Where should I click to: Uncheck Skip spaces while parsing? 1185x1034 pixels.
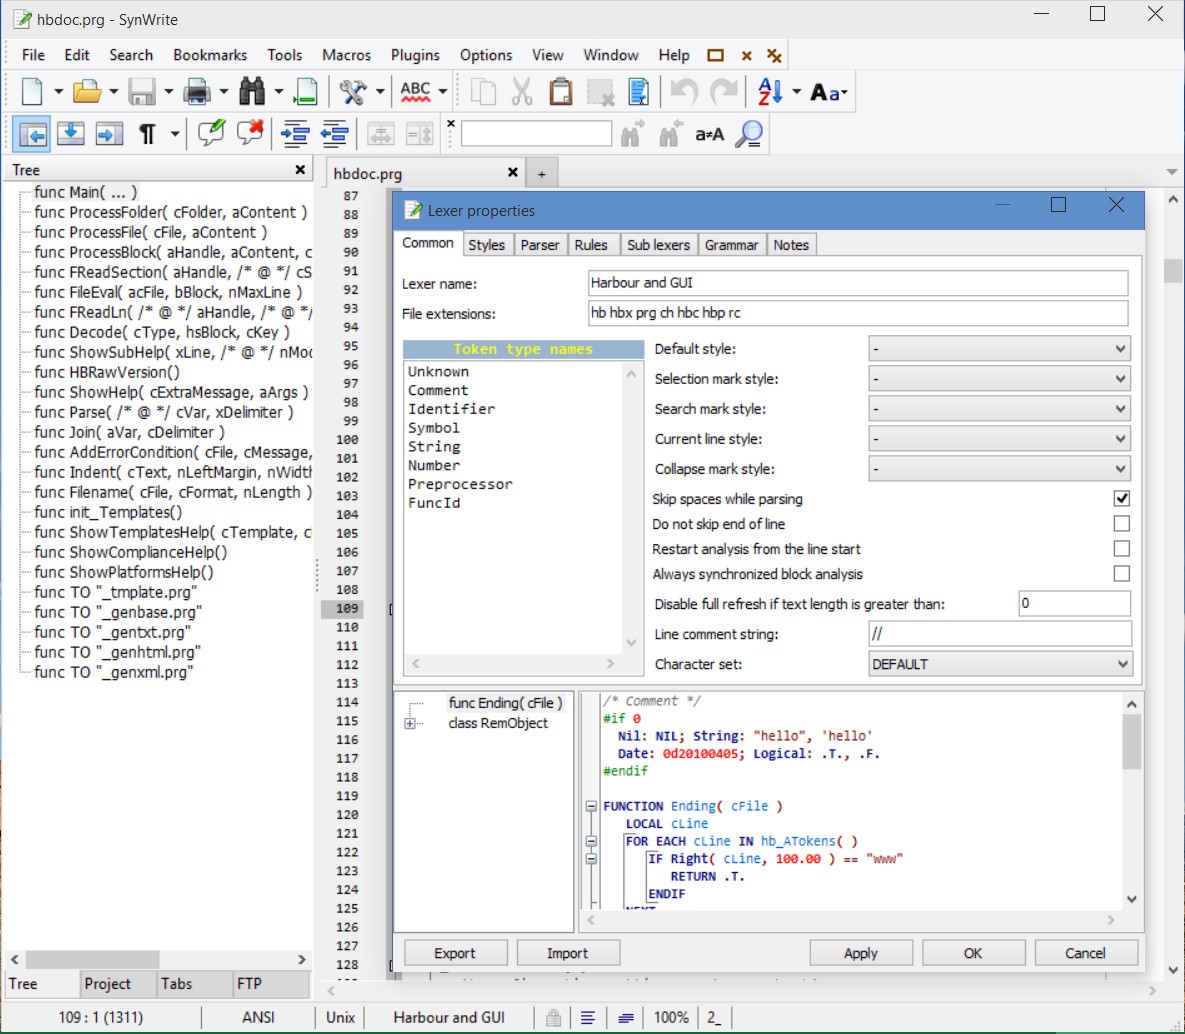[1121, 498]
